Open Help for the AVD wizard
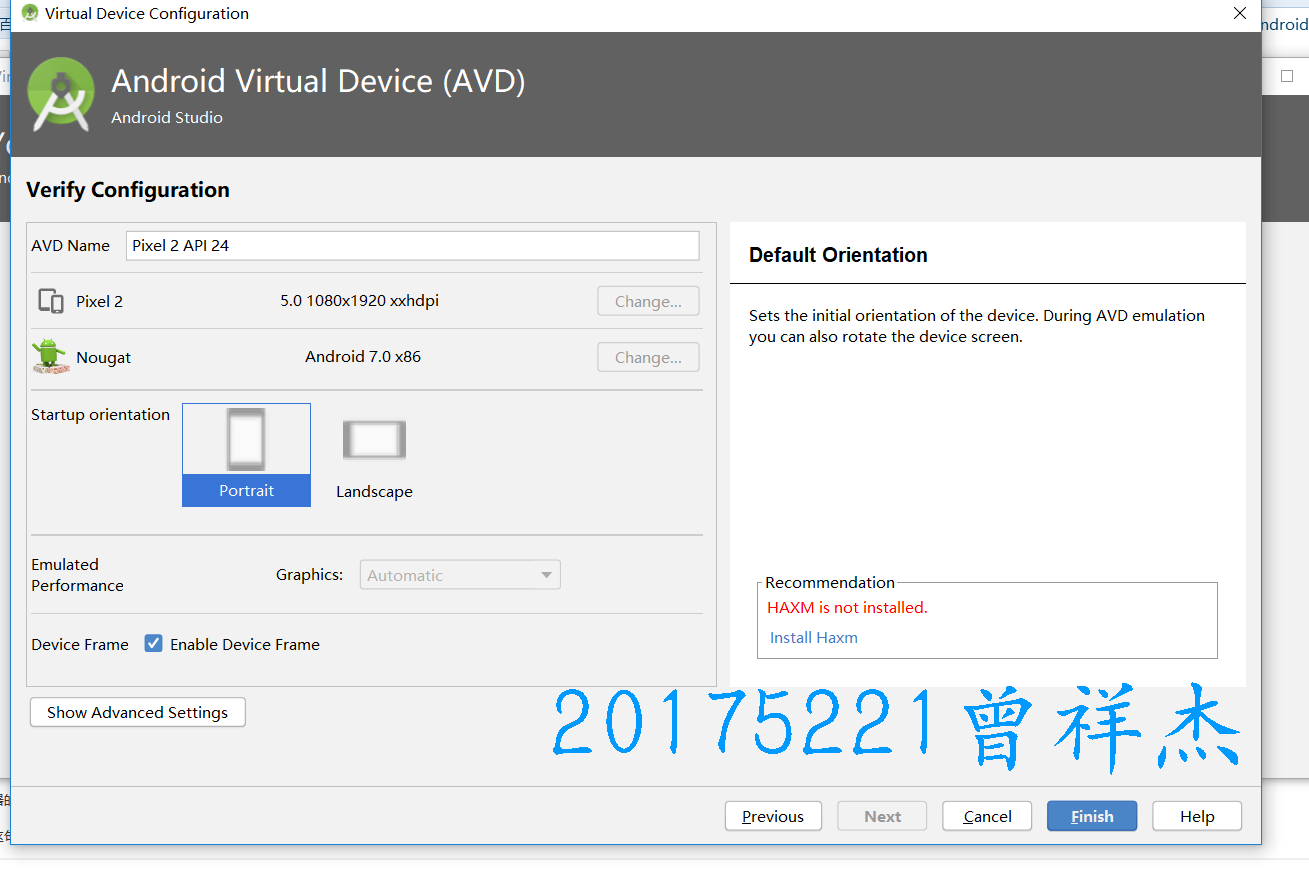This screenshot has height=875, width=1309. point(1197,816)
